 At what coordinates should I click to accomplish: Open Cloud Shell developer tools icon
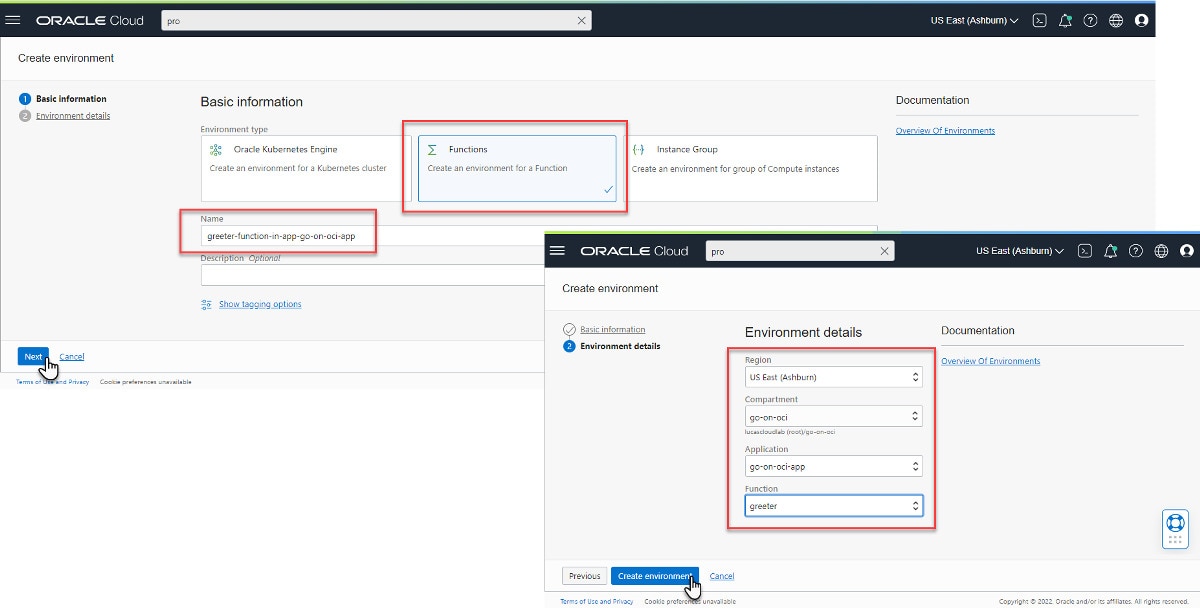(1039, 20)
